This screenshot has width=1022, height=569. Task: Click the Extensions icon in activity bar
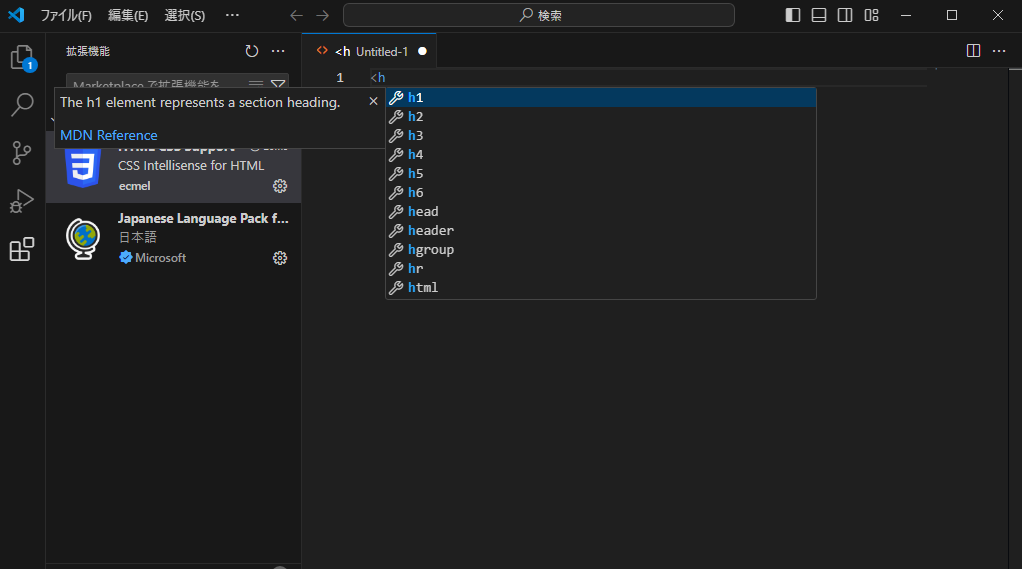tap(22, 249)
